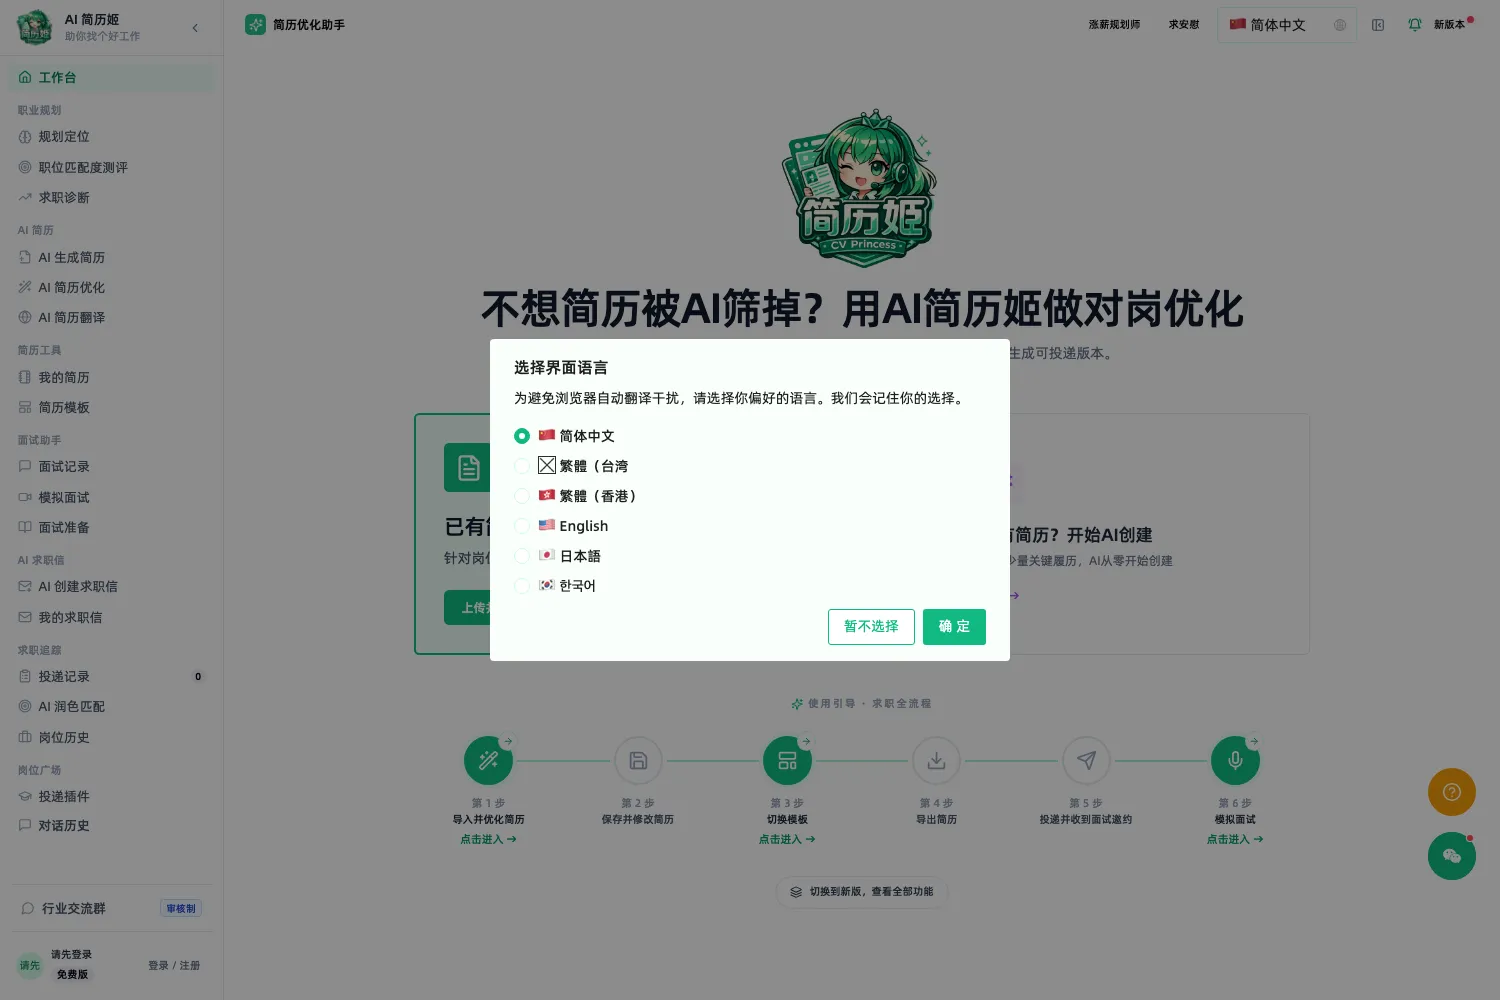
Task: Click step 1 导入并优化简历 wand icon
Action: click(x=488, y=761)
